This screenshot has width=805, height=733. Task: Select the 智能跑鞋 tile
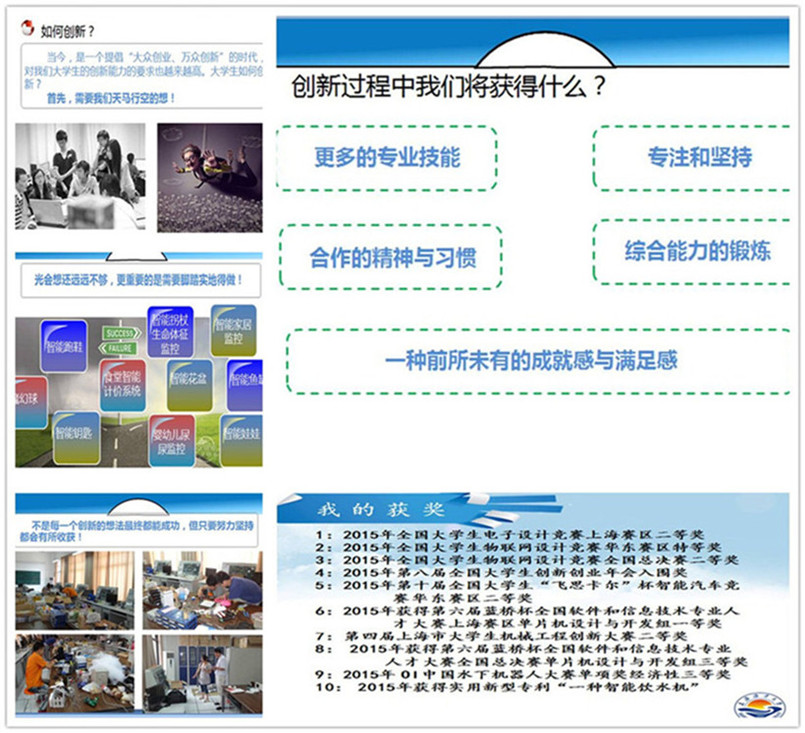64,348
